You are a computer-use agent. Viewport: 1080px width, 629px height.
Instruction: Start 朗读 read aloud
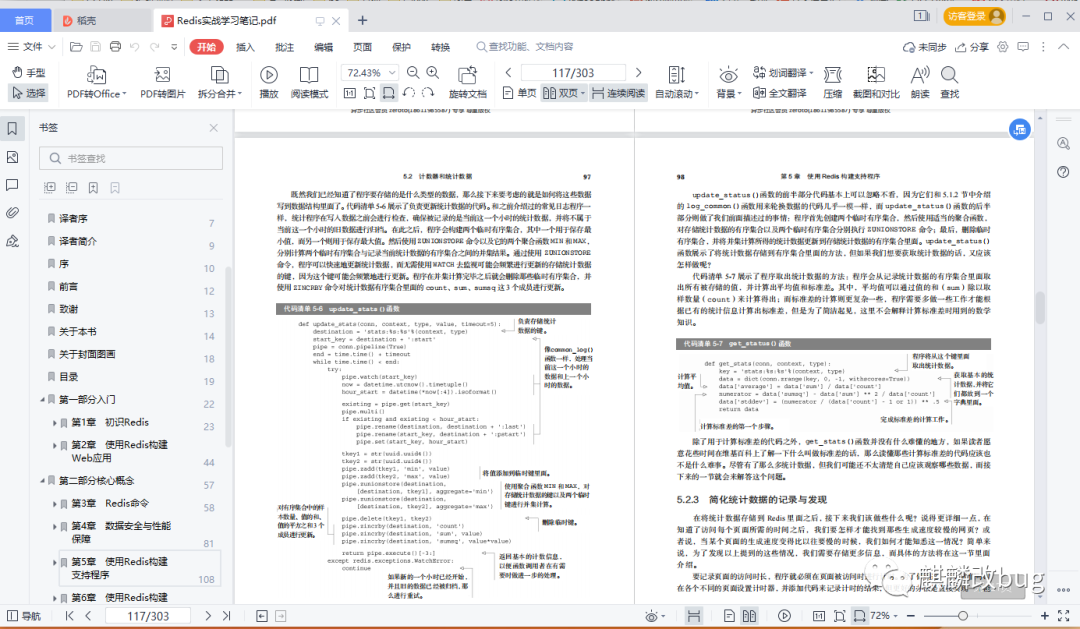pyautogui.click(x=920, y=83)
